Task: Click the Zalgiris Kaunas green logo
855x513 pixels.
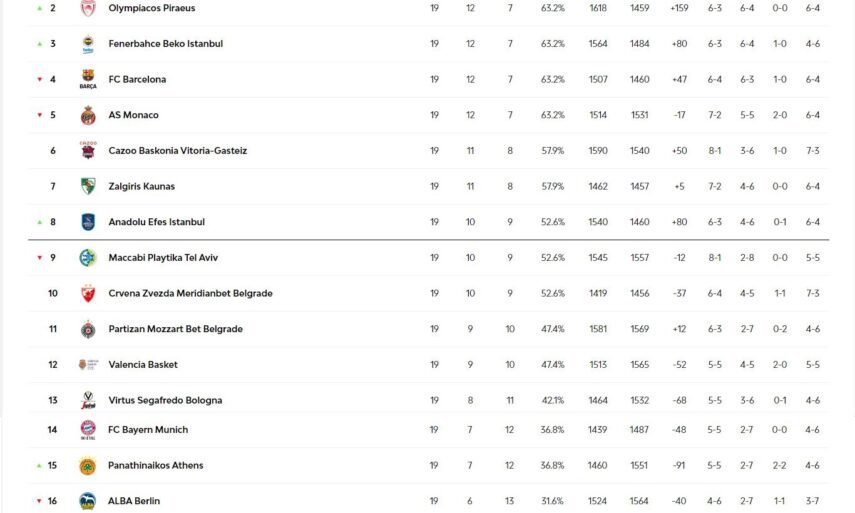Action: click(x=88, y=186)
